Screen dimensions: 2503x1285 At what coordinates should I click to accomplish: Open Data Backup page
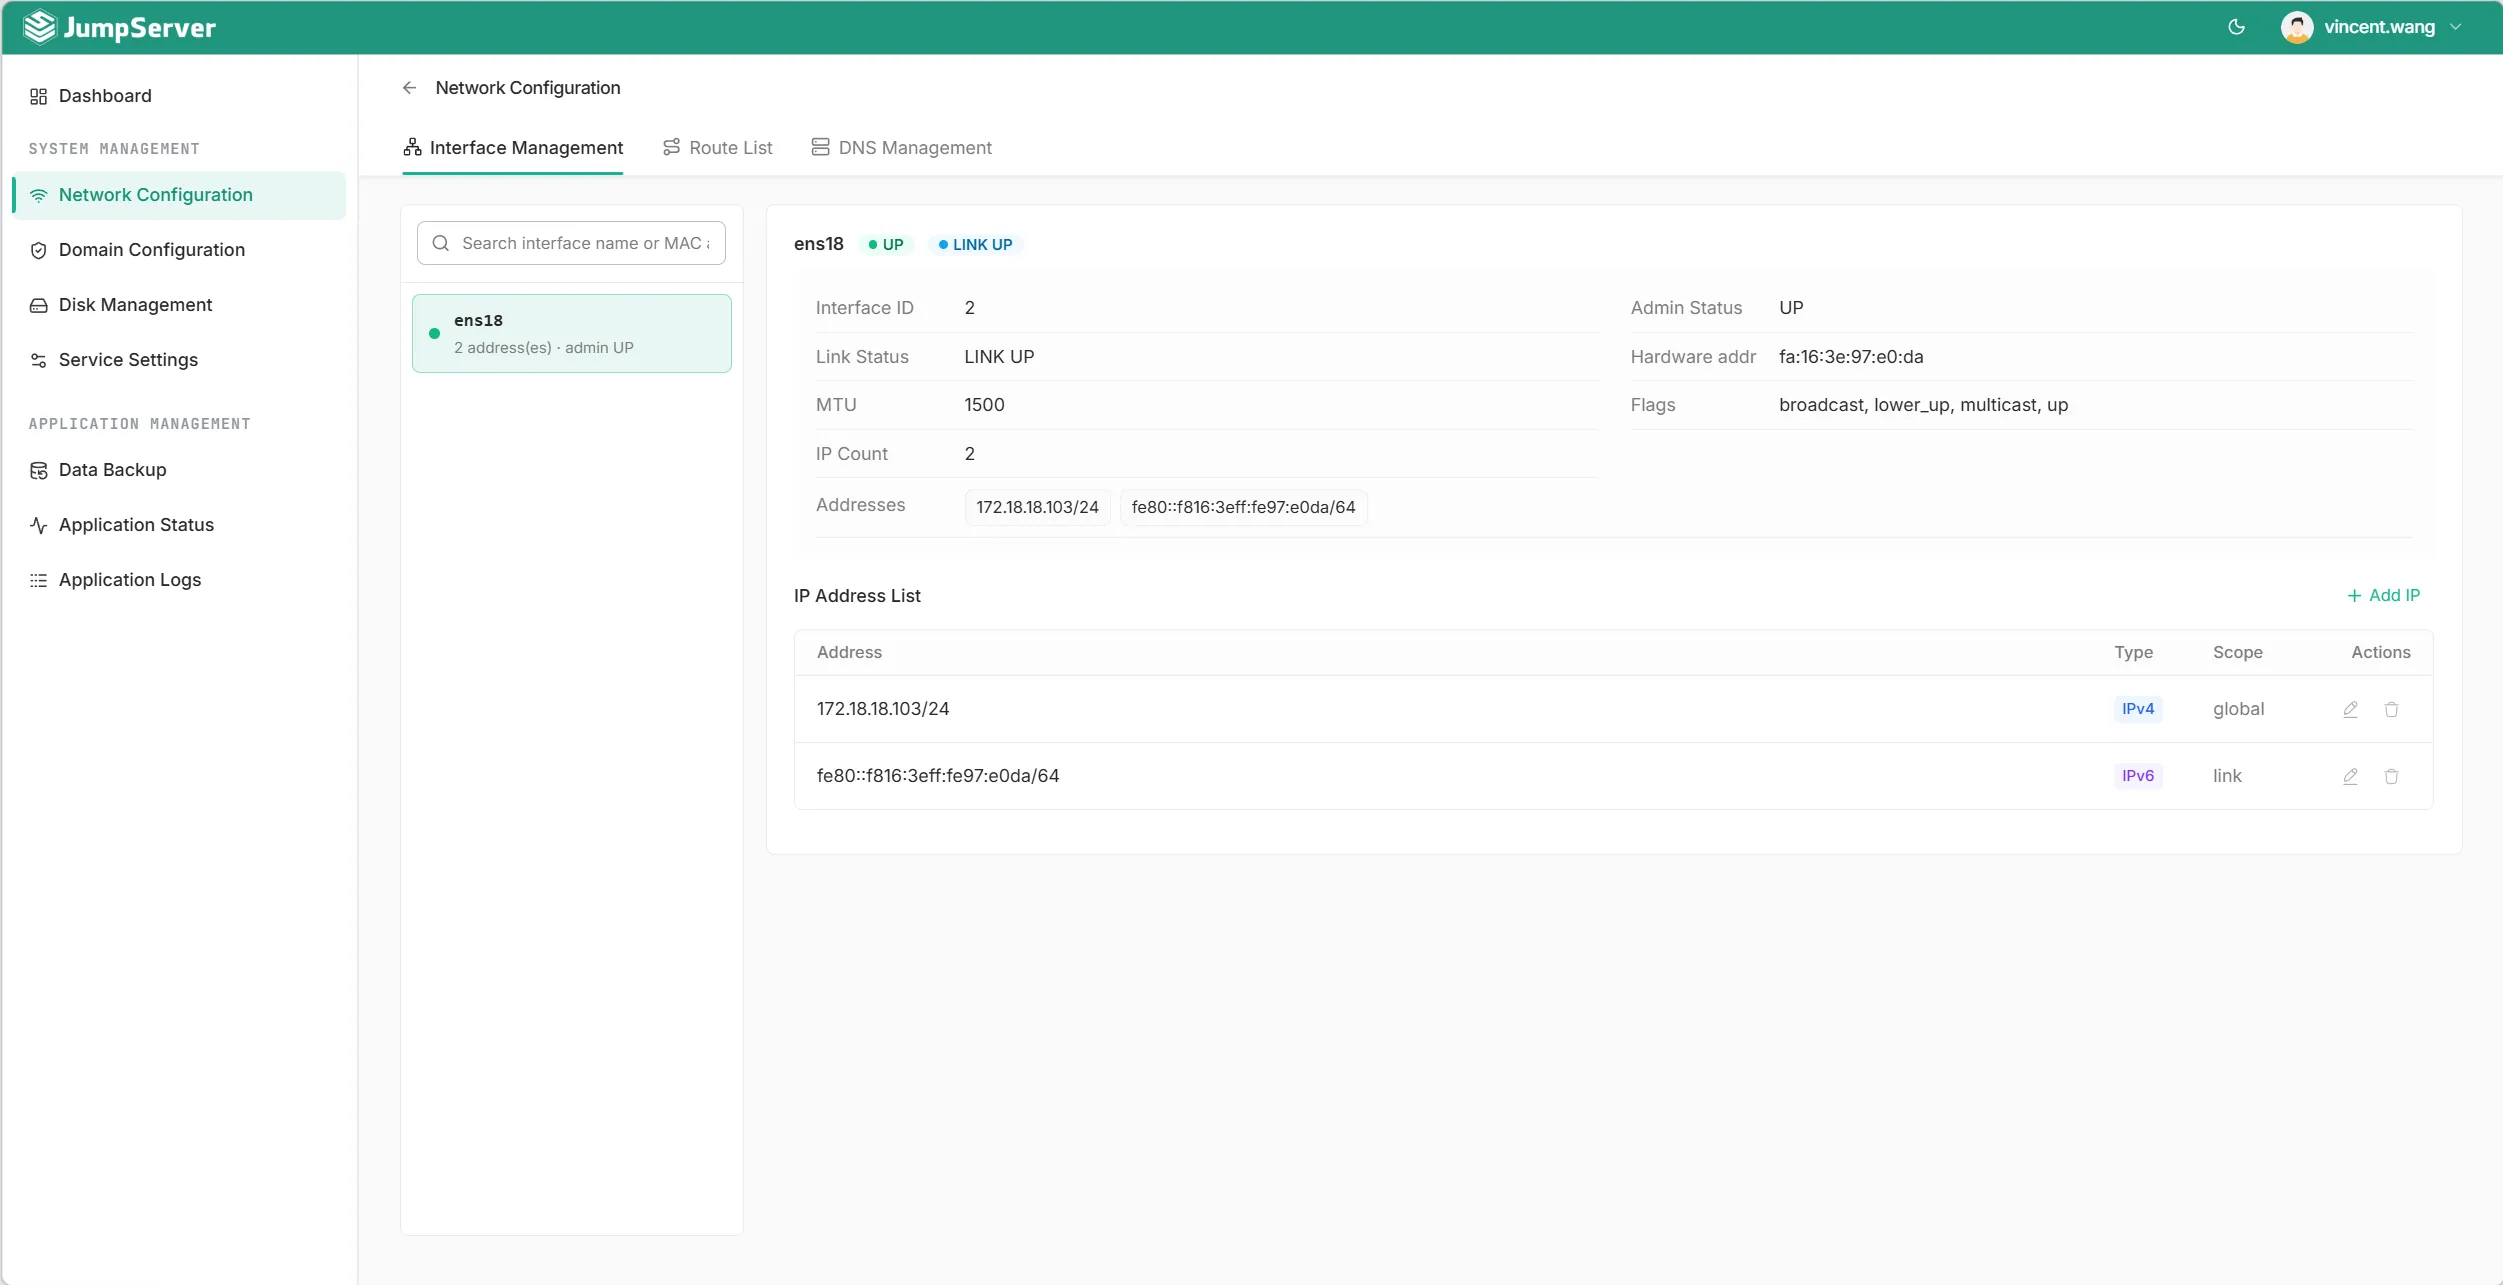coord(179,470)
